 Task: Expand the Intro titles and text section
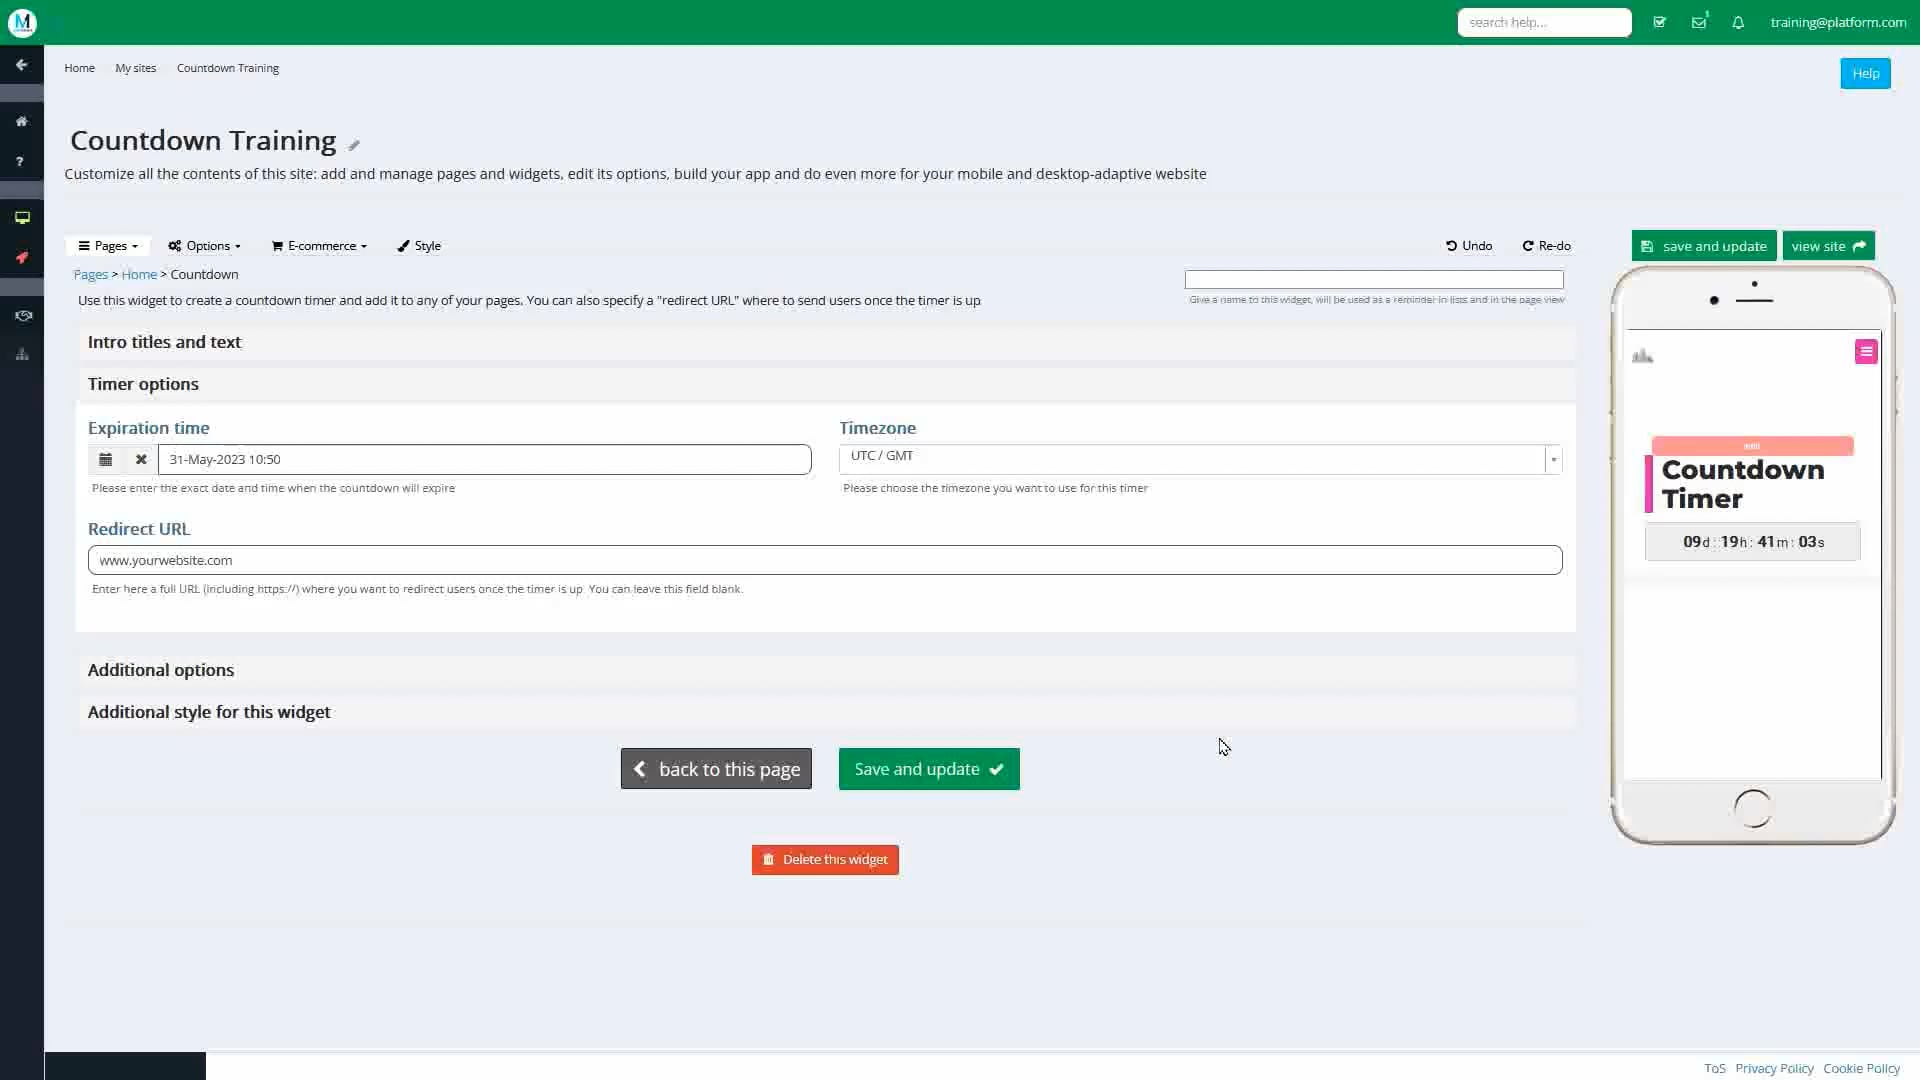tap(165, 342)
